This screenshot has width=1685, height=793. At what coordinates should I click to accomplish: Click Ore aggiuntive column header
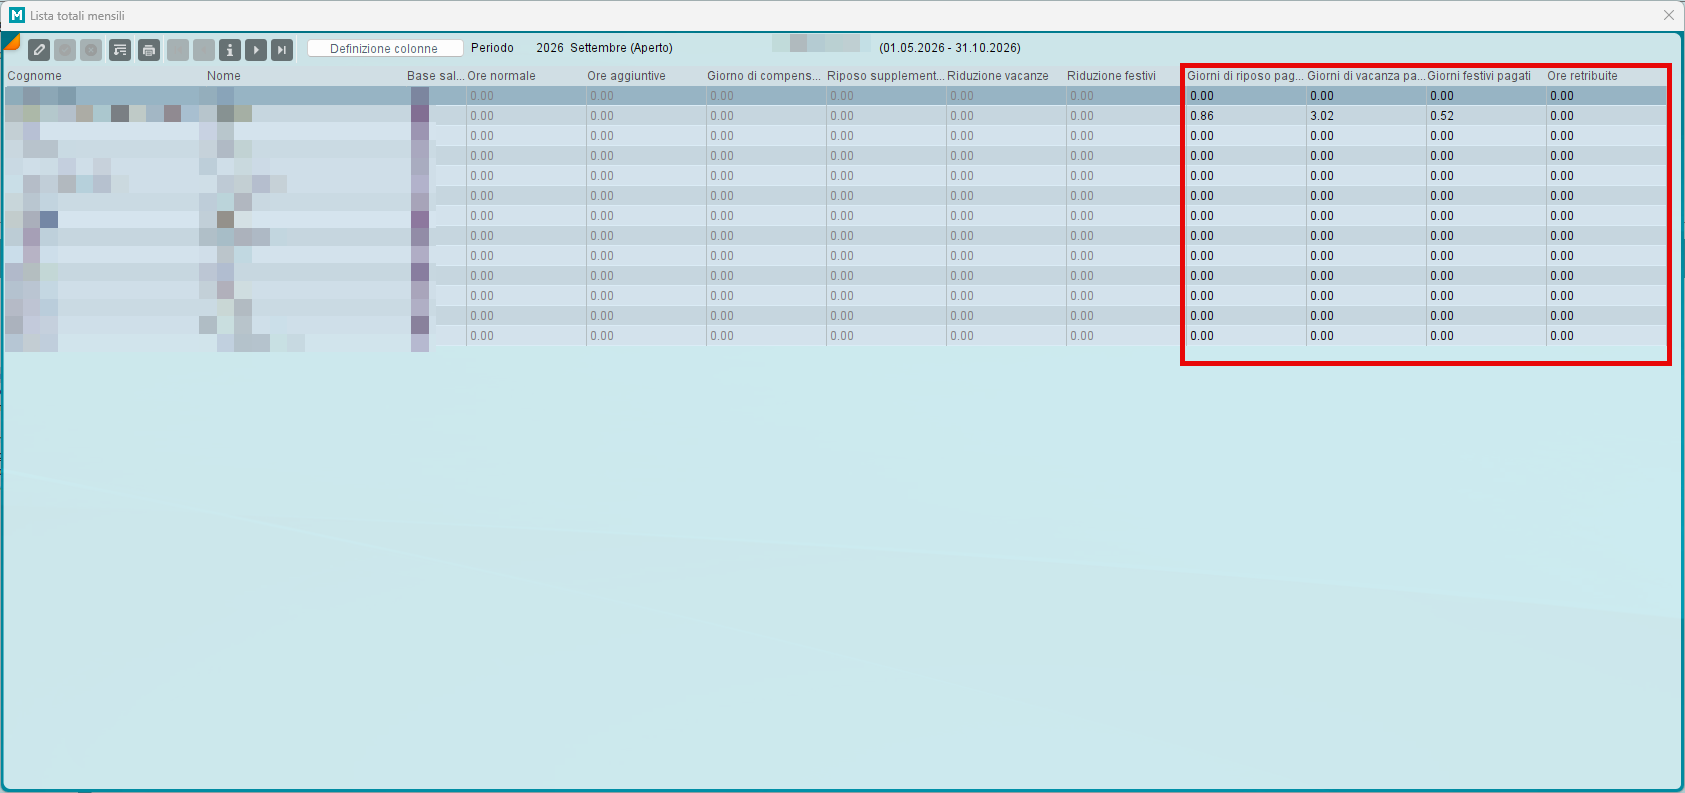(x=626, y=76)
